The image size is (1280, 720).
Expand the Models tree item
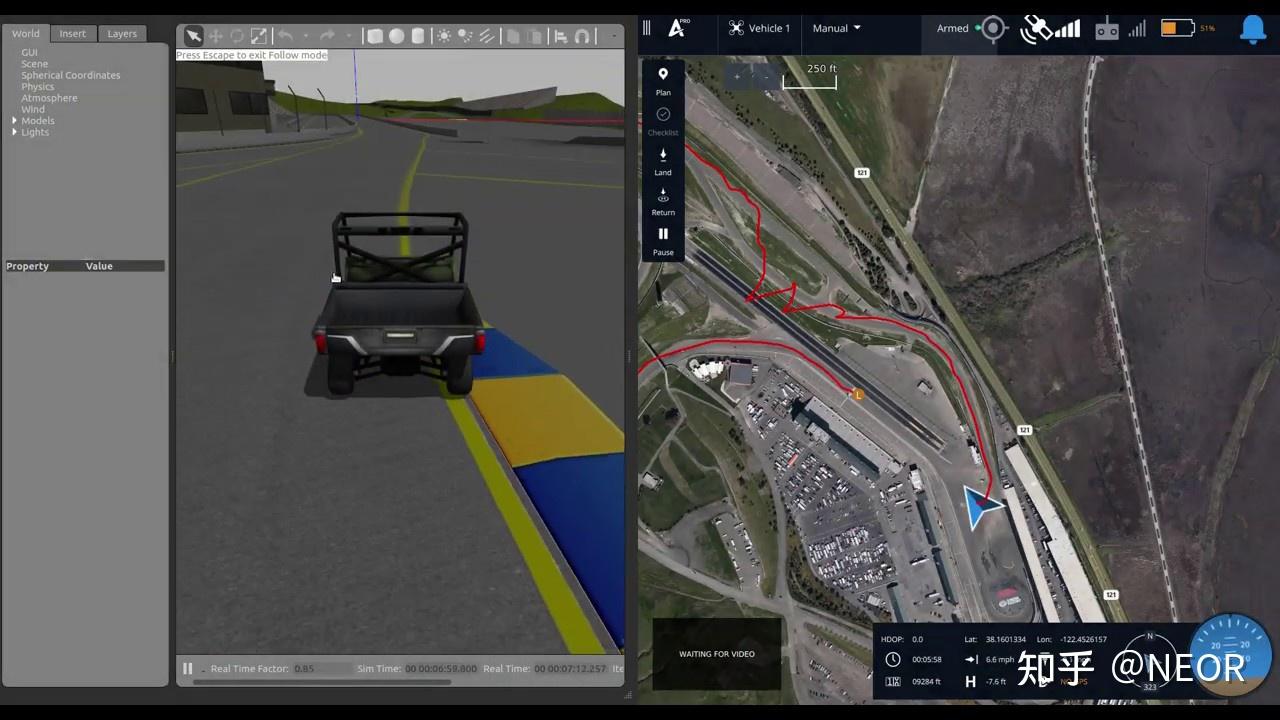(14, 120)
